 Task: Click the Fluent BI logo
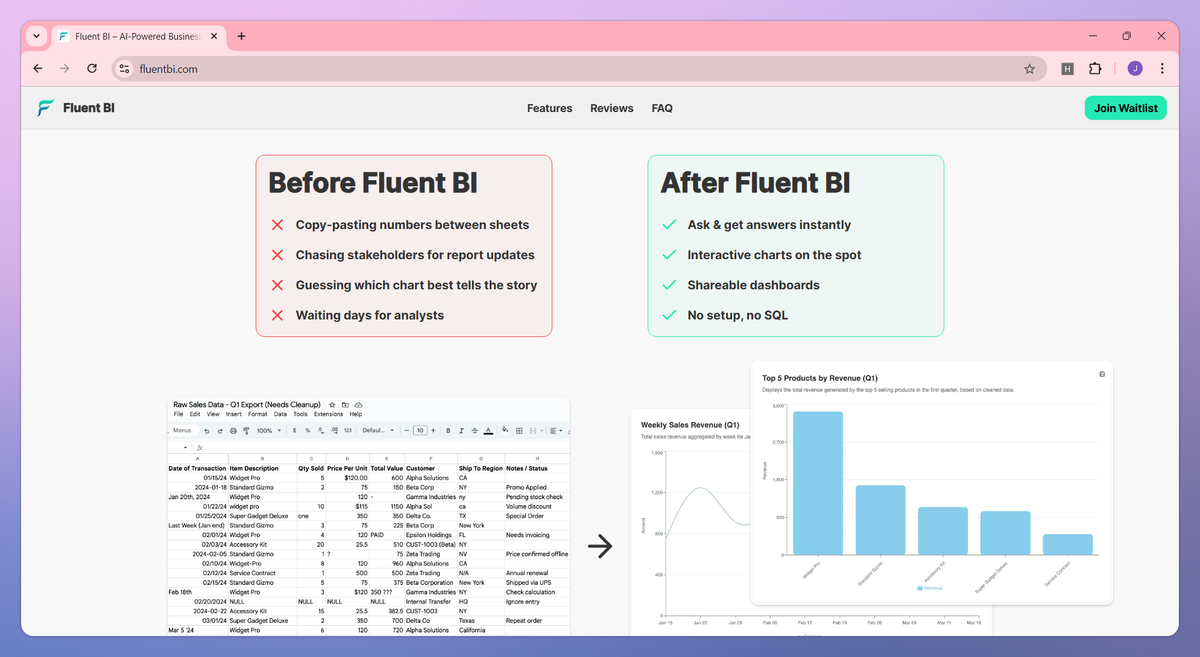(x=76, y=108)
